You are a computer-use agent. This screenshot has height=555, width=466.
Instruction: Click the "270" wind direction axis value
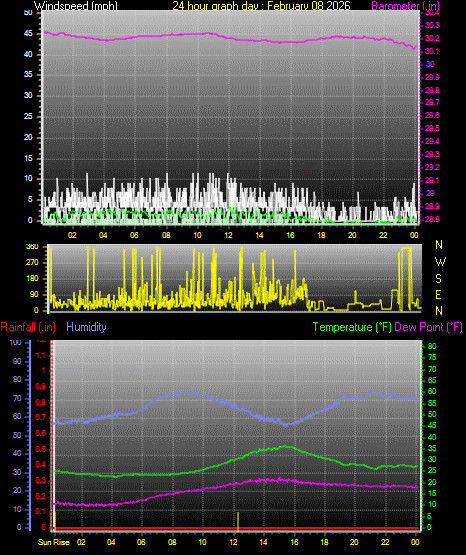coord(32,263)
